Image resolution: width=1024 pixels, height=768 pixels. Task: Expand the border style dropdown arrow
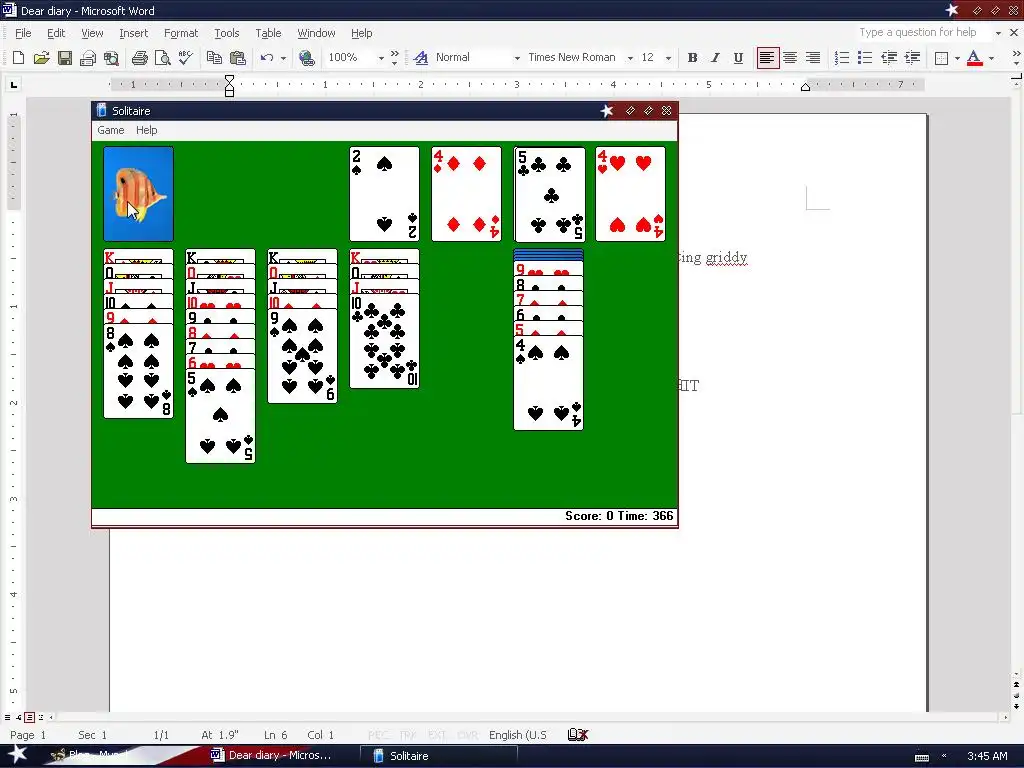coord(957,57)
